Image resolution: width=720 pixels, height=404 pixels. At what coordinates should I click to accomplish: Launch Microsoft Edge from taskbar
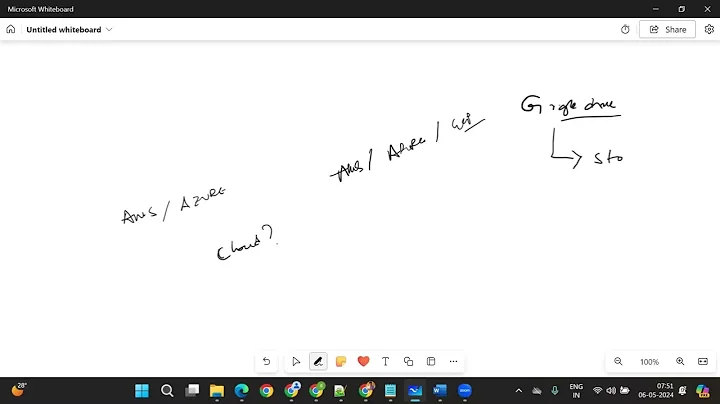[x=242, y=391]
